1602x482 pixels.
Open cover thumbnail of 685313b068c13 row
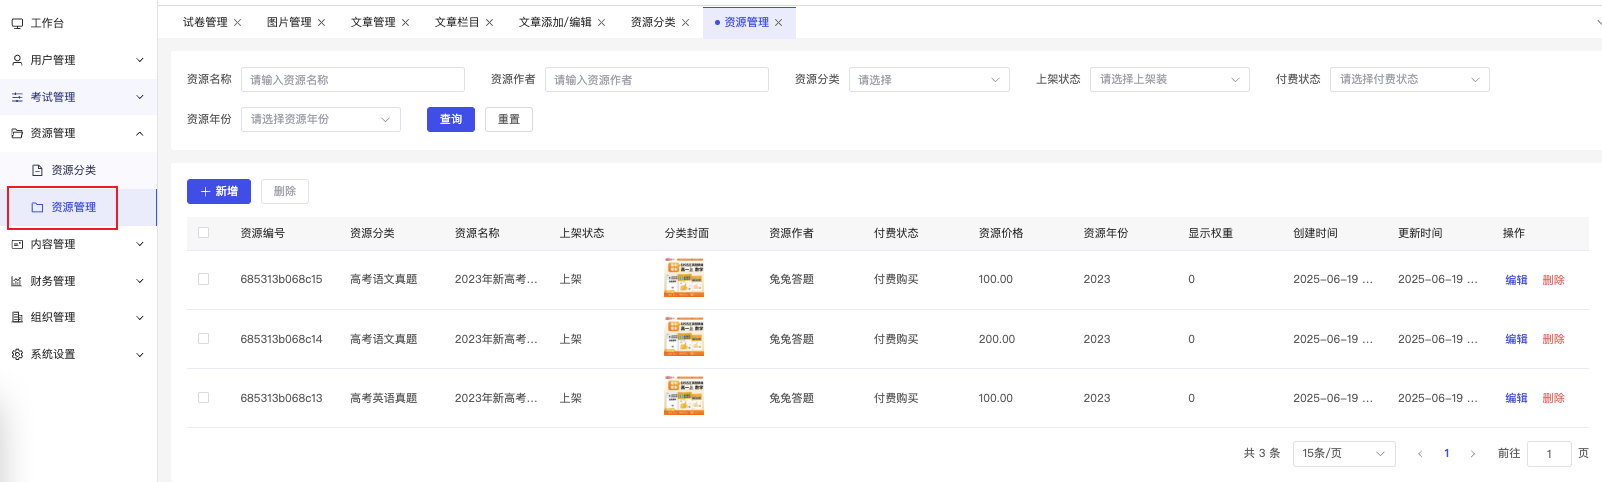click(x=684, y=396)
